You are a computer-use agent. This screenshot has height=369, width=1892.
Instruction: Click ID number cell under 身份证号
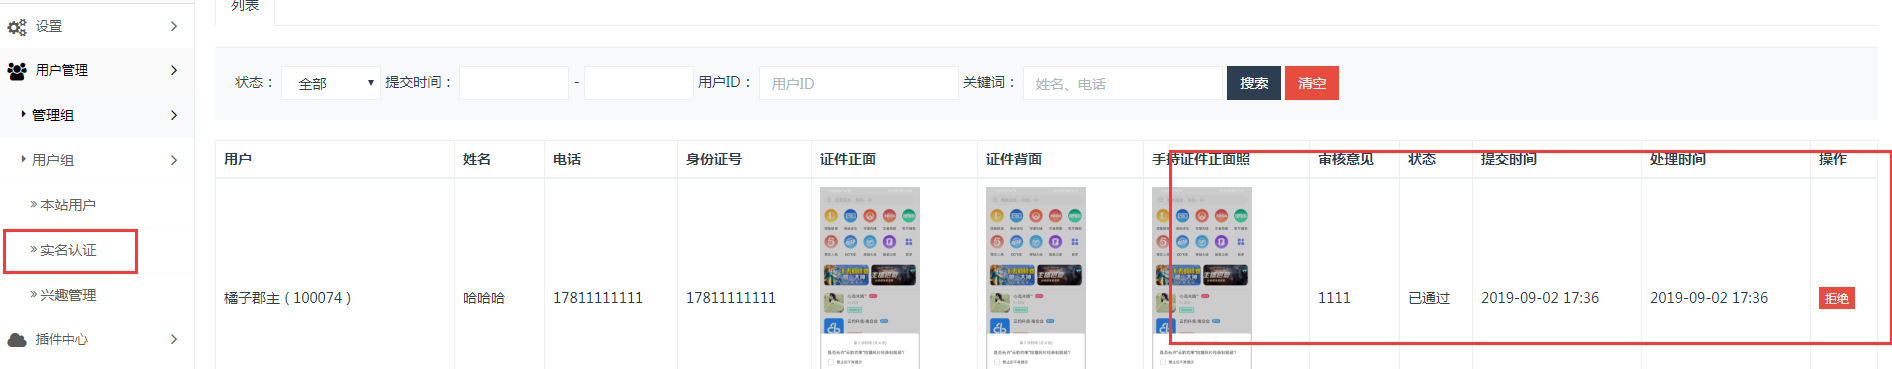pyautogui.click(x=730, y=298)
